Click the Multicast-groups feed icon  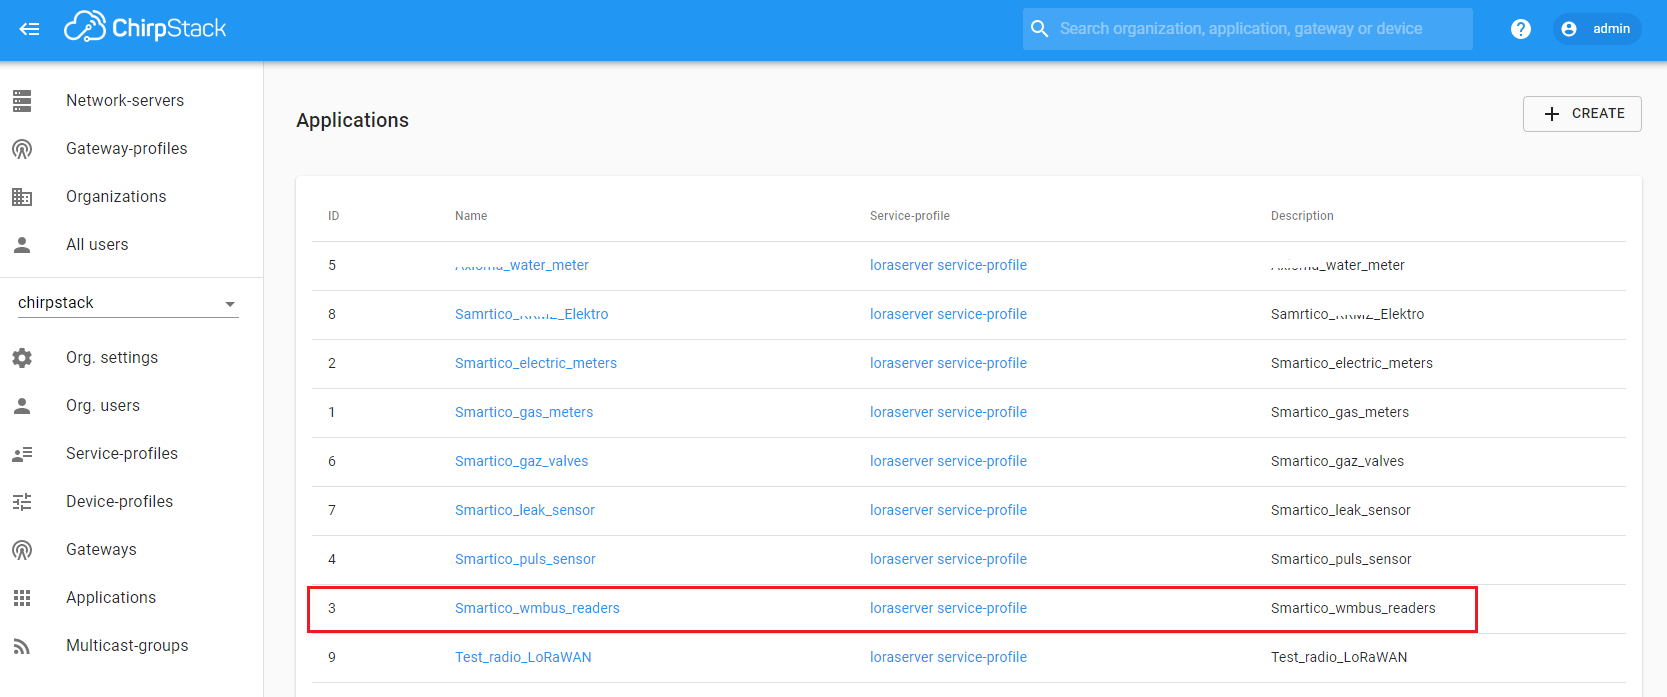(22, 646)
